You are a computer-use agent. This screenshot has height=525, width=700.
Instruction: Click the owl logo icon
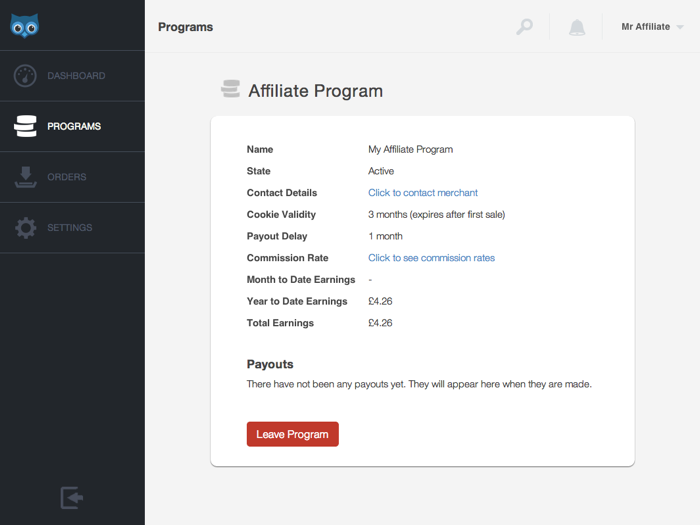click(25, 26)
